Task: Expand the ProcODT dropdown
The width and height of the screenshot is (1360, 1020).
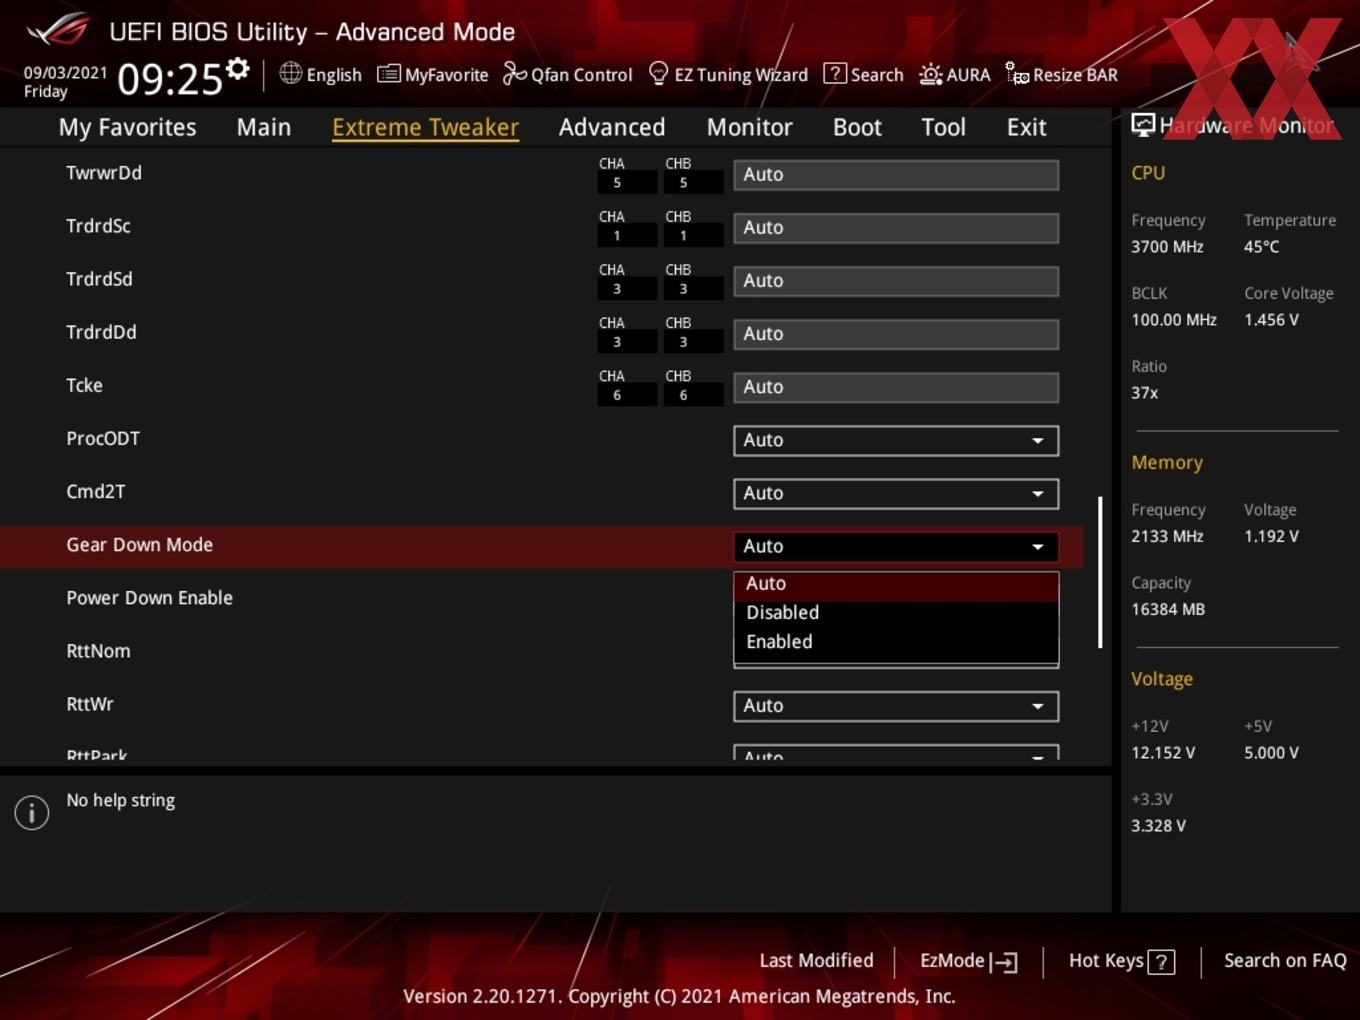Action: (896, 440)
